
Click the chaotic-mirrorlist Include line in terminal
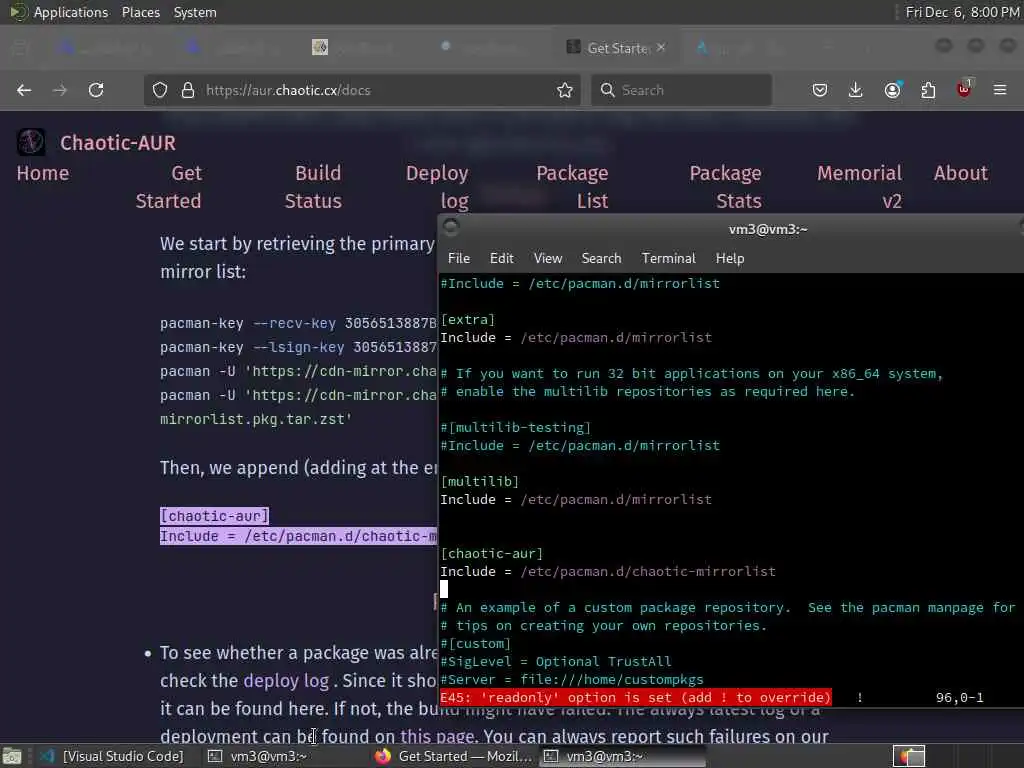608,571
